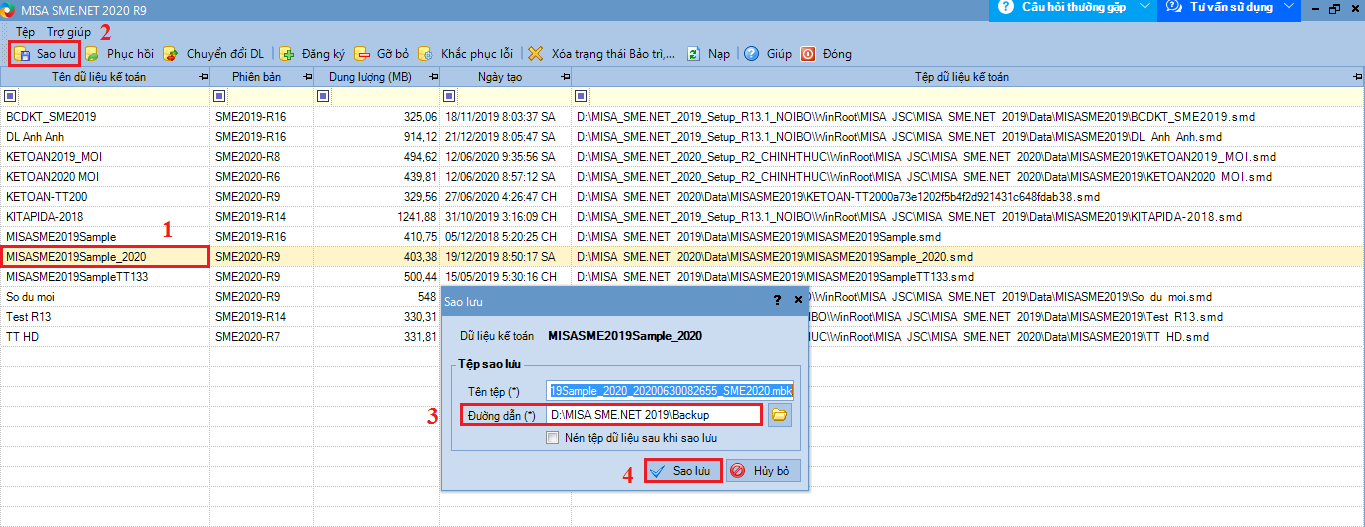Restore down the main application window
The image size is (1365, 527).
(x=1334, y=8)
